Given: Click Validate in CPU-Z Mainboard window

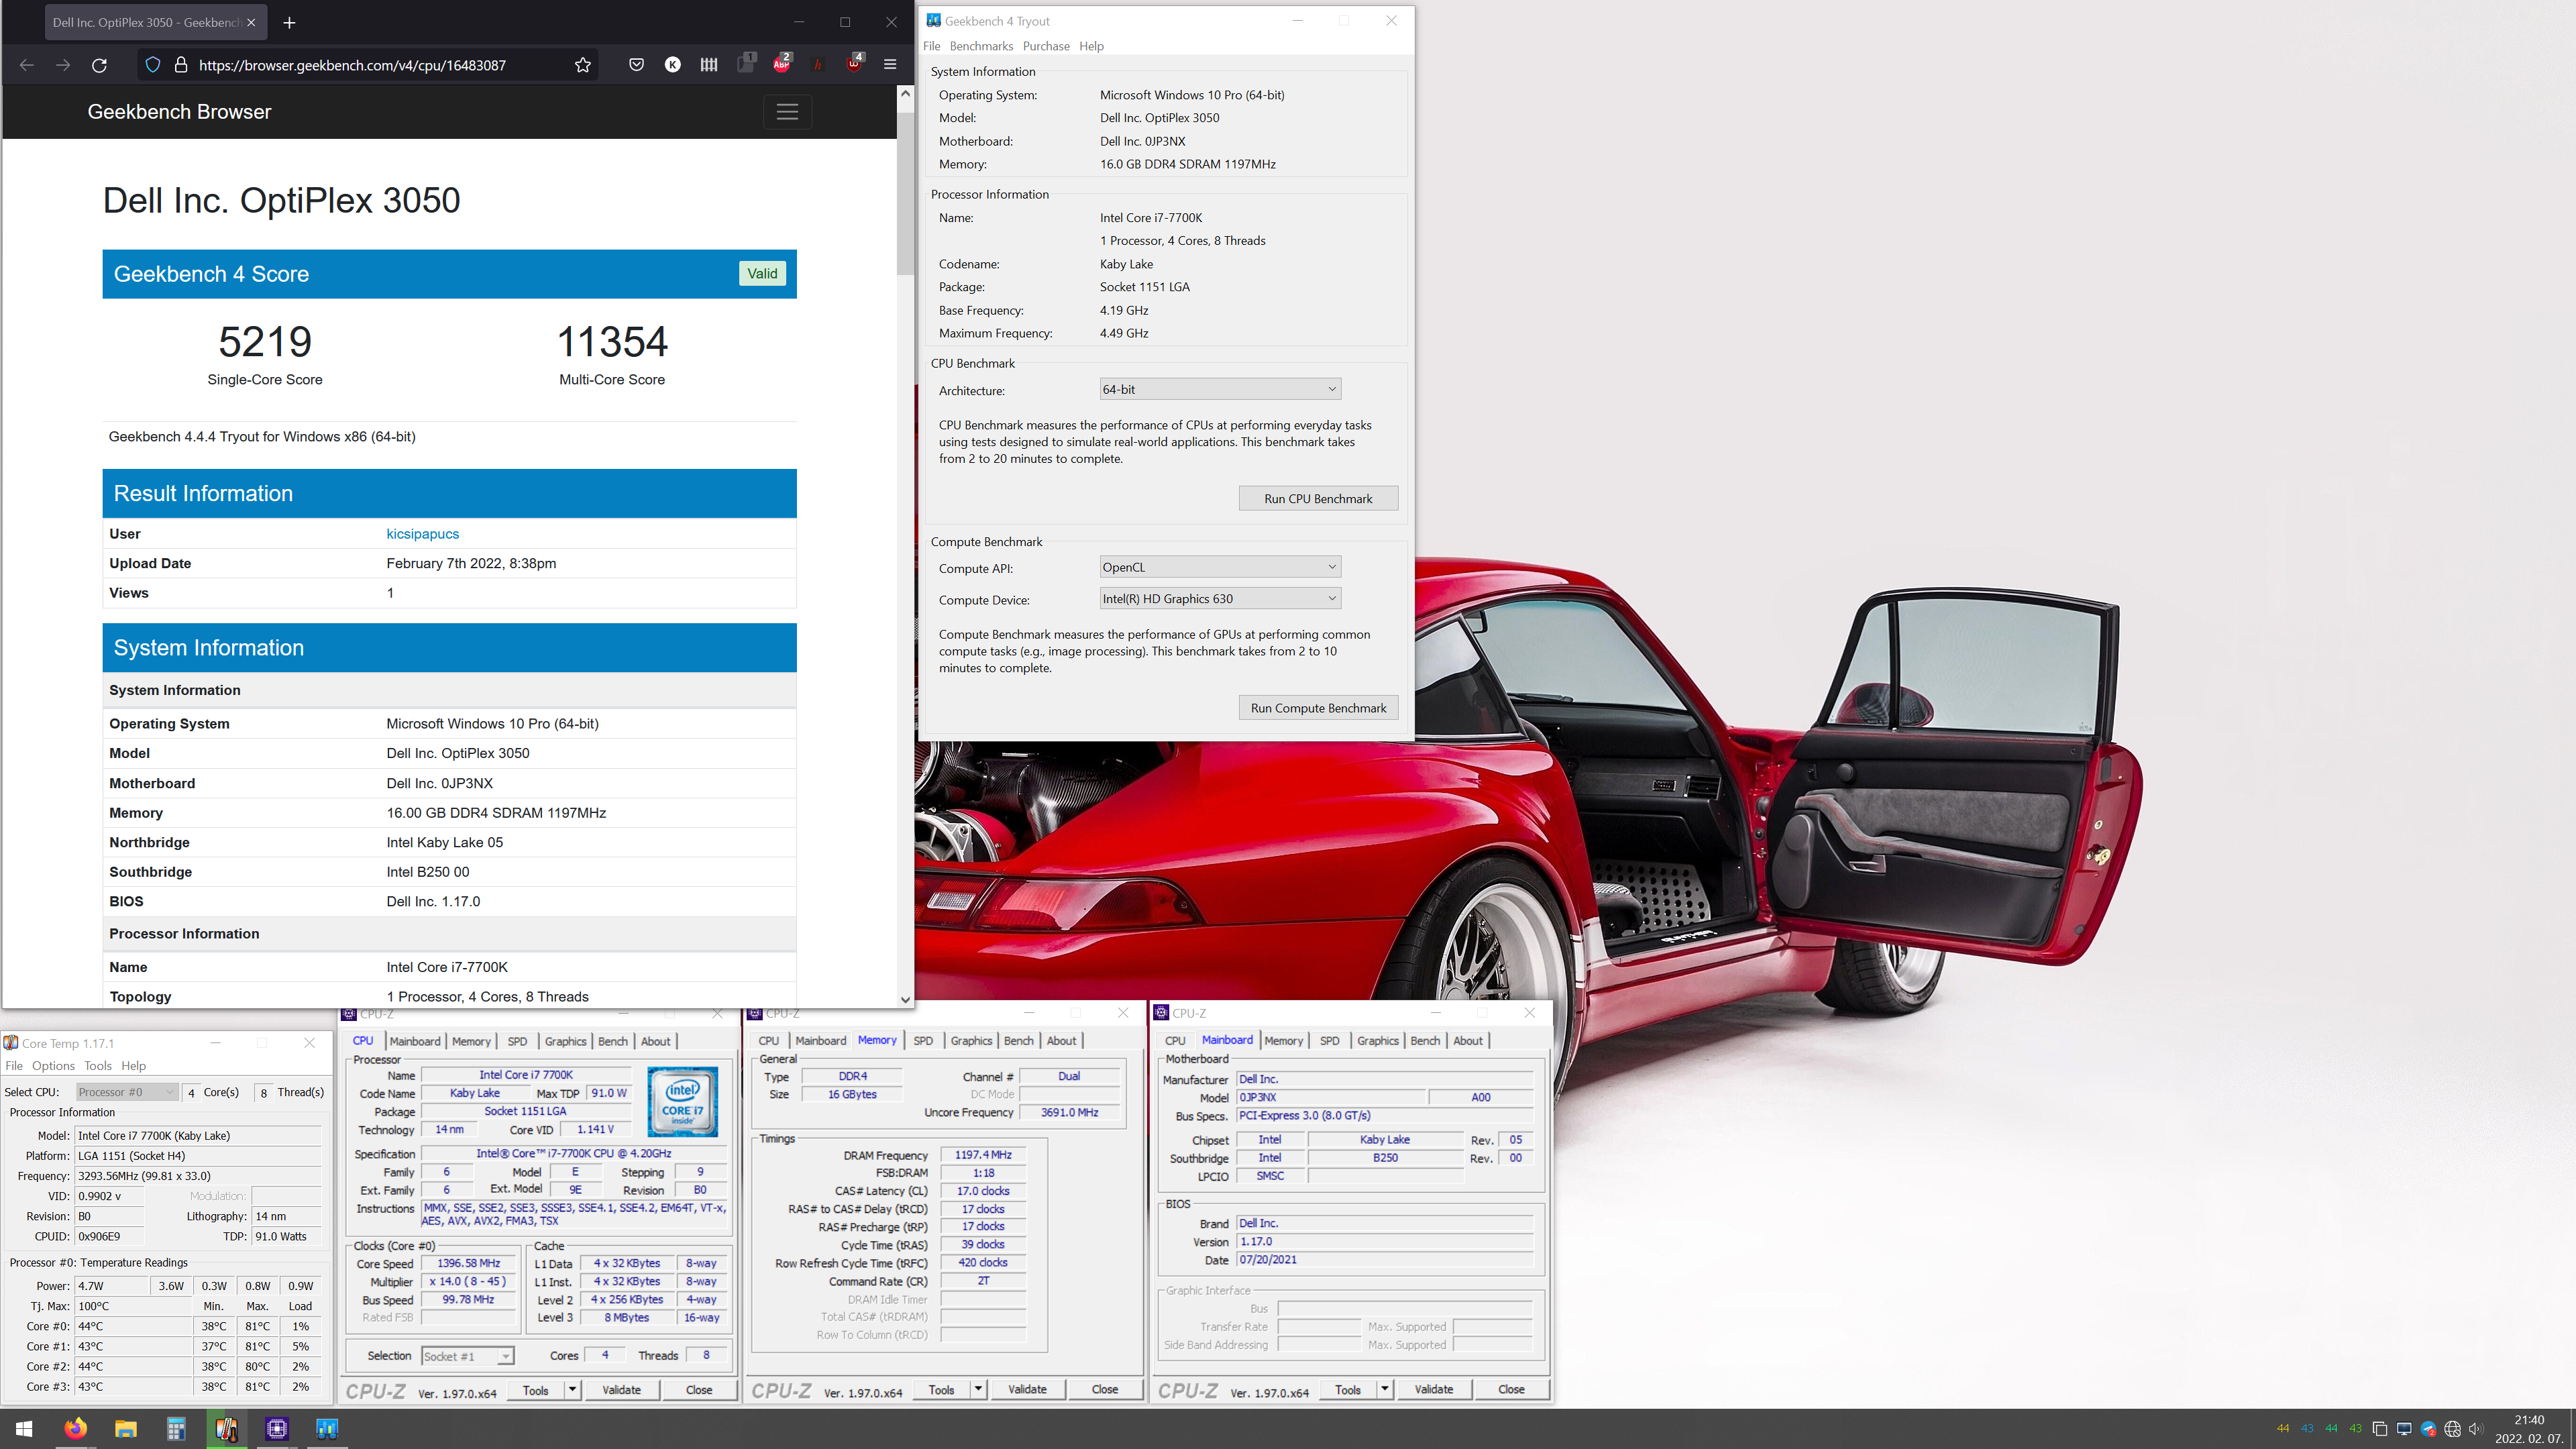Looking at the screenshot, I should pyautogui.click(x=1433, y=1390).
